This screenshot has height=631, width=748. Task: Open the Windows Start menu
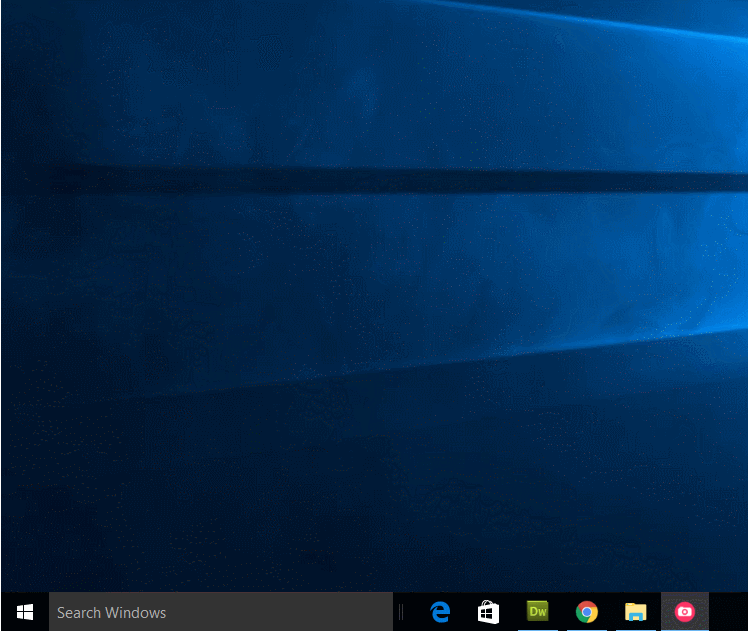[x=25, y=612]
